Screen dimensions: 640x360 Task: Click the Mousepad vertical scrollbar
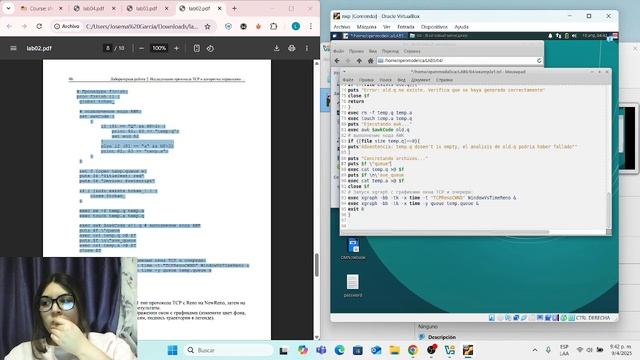pos(609,210)
